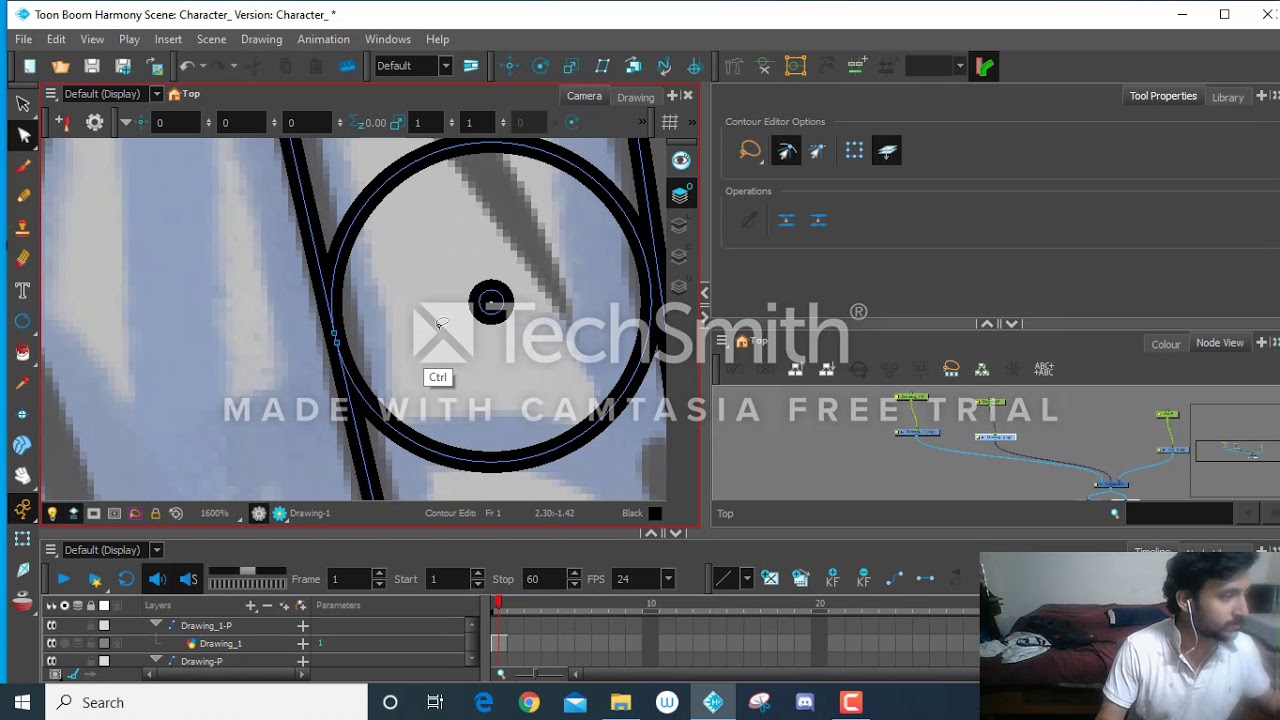Viewport: 1280px width, 720px height.
Task: Click the red playhead frame marker
Action: click(x=498, y=603)
